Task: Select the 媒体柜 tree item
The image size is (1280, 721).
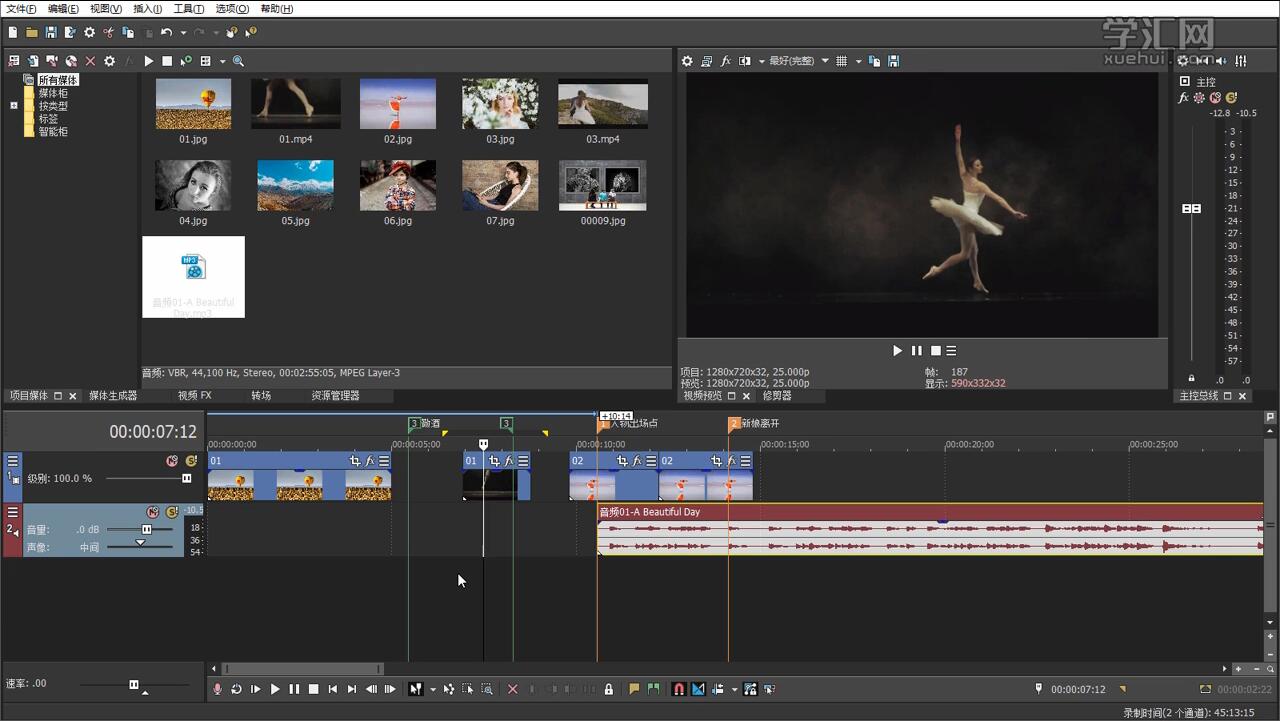Action: (x=53, y=93)
